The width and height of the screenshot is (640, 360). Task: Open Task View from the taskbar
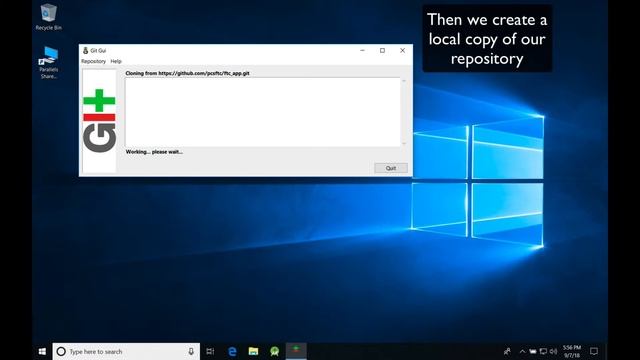tap(210, 351)
